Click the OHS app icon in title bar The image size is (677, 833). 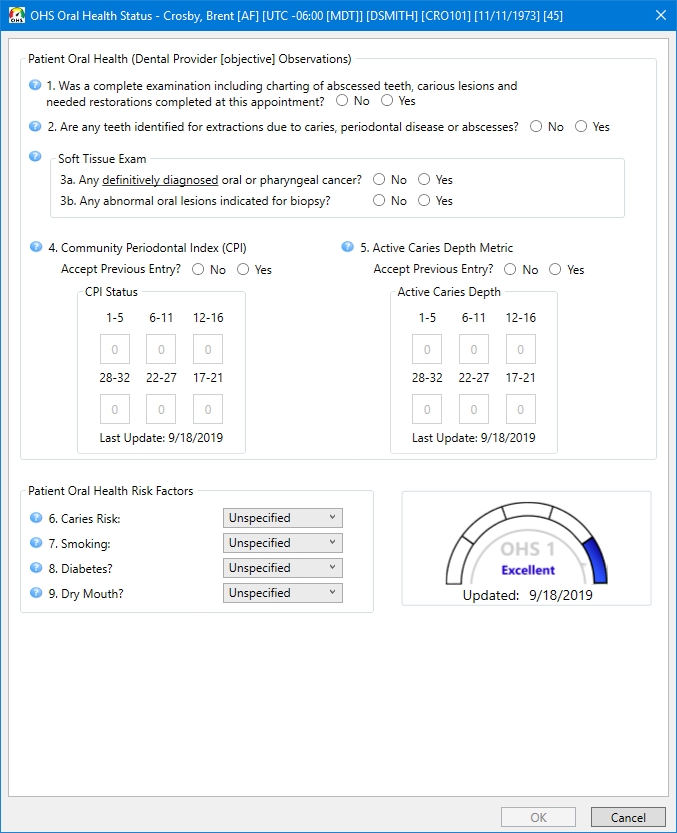[17, 15]
